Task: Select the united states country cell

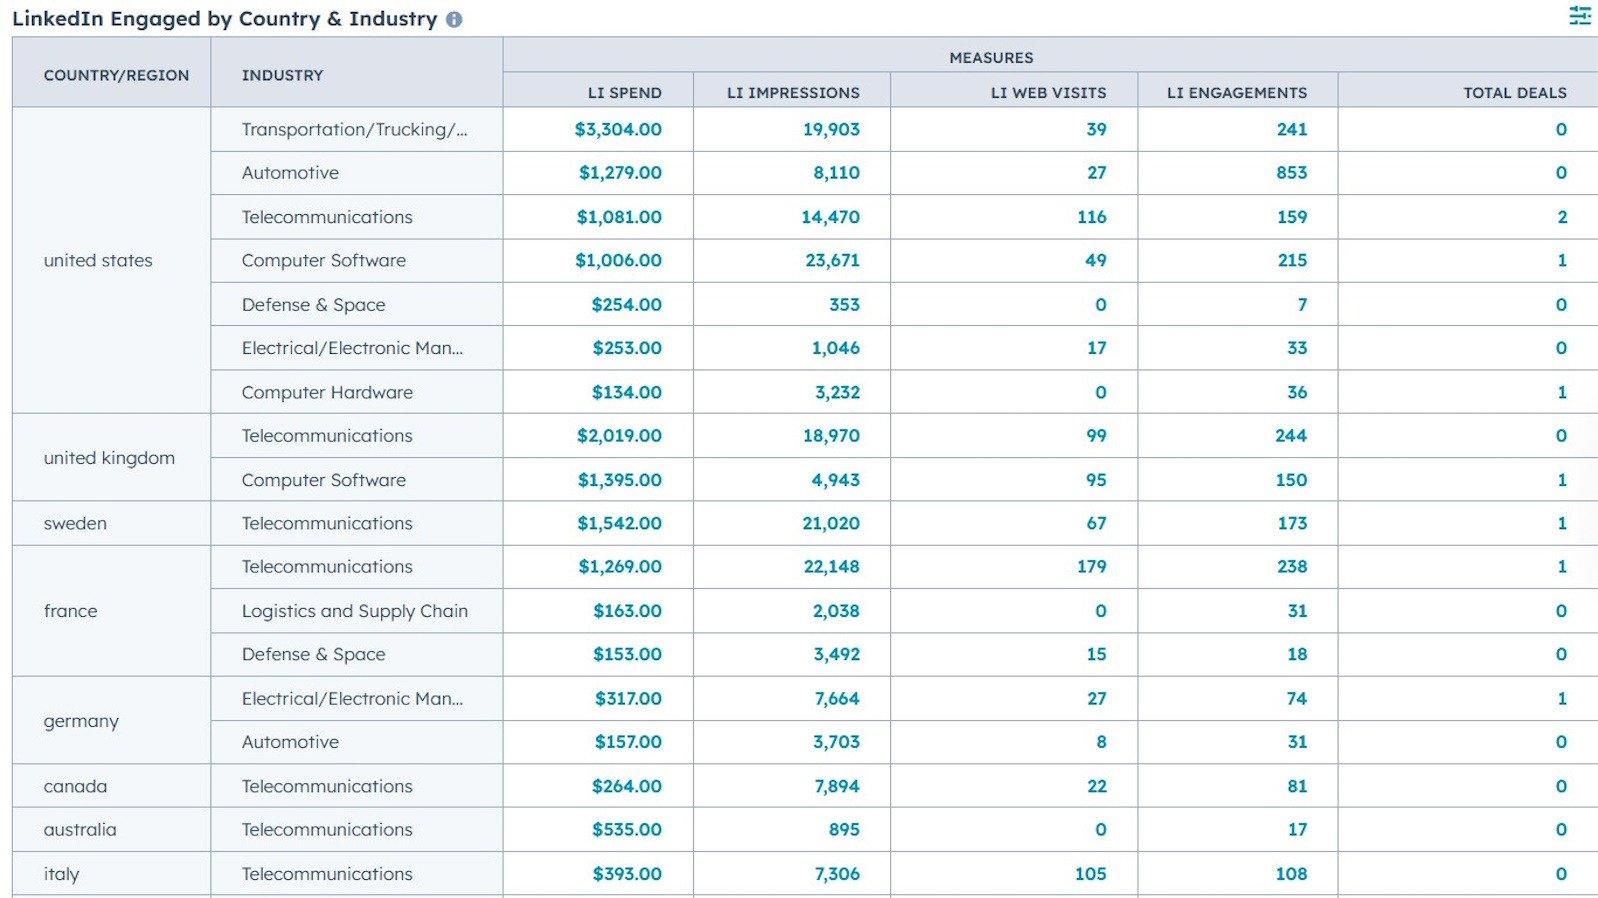Action: (98, 260)
